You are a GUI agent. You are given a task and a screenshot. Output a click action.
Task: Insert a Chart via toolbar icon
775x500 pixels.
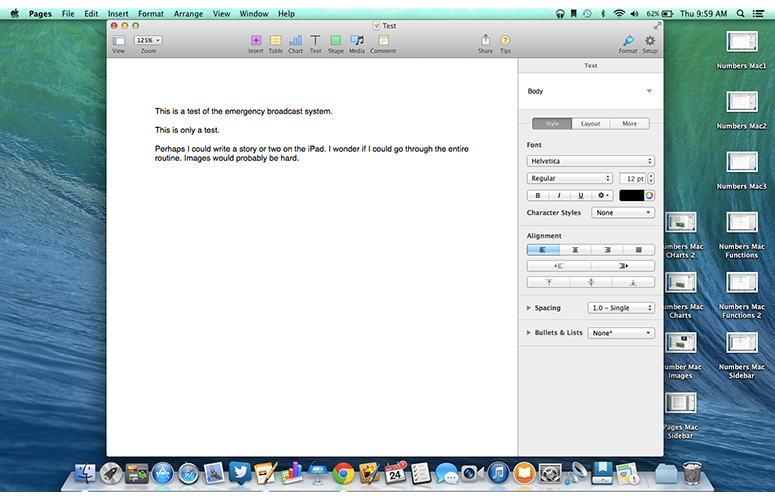pos(296,41)
